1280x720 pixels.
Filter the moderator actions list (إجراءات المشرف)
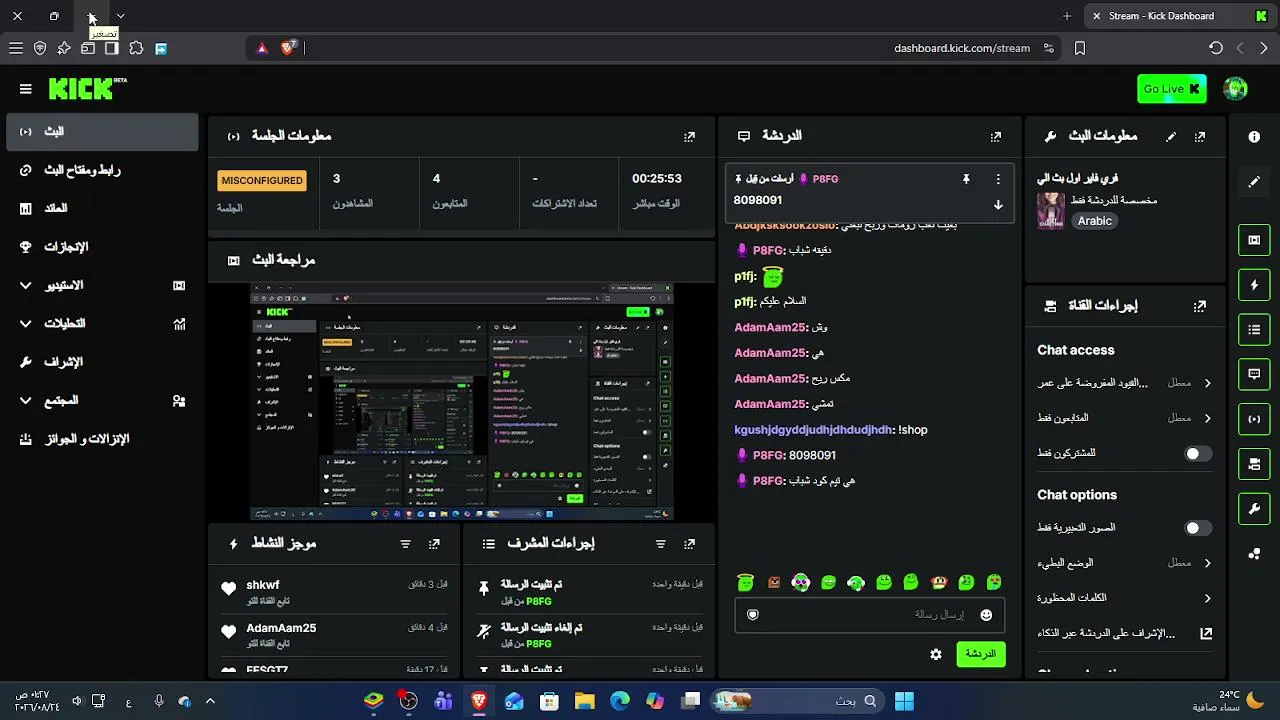pos(660,544)
